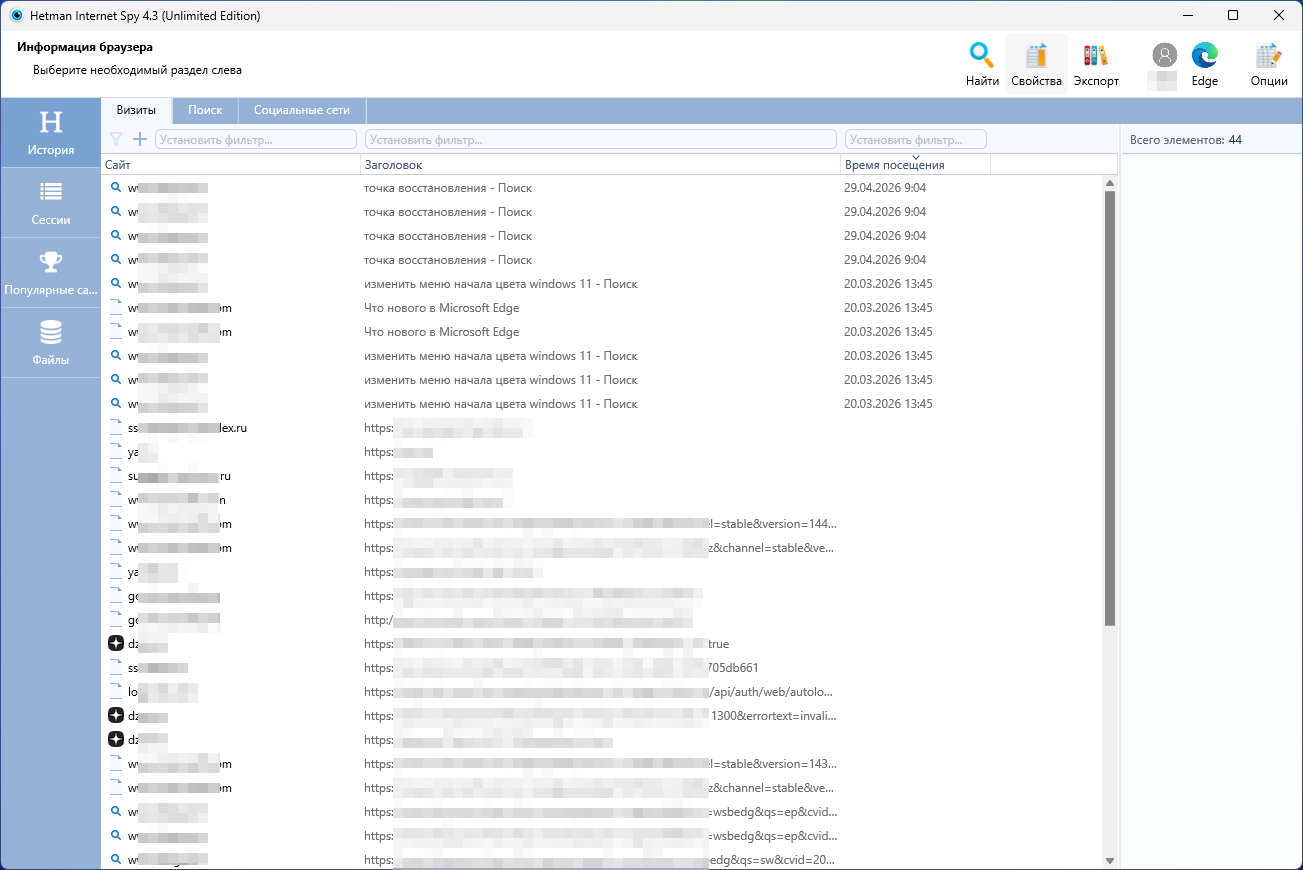Select the row ending l=stable&version=144...
The width and height of the screenshot is (1303, 870).
[x=601, y=524]
